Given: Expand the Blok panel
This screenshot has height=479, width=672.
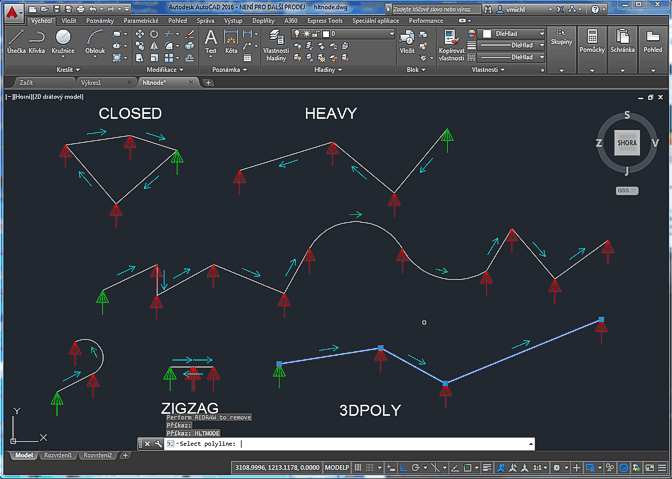Looking at the screenshot, I should (416, 69).
